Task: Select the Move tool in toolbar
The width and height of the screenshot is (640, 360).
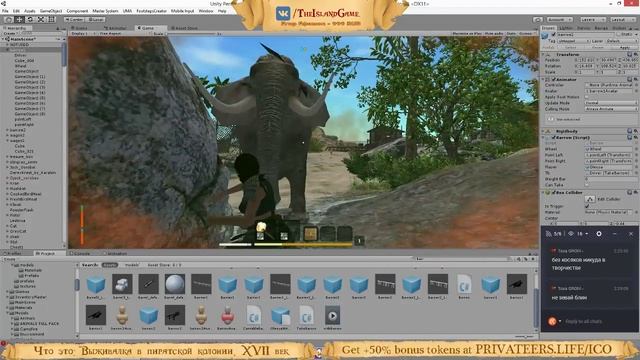Action: [x=19, y=19]
